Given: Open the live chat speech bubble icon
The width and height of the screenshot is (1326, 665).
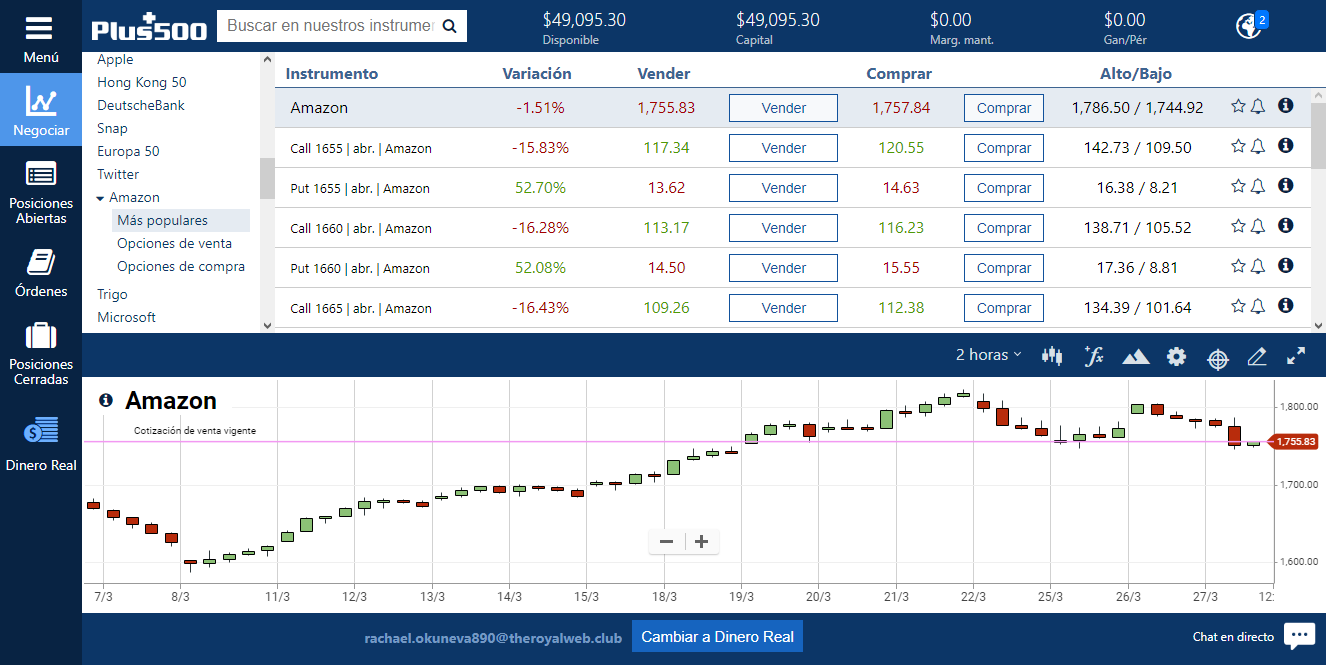Looking at the screenshot, I should point(1299,636).
